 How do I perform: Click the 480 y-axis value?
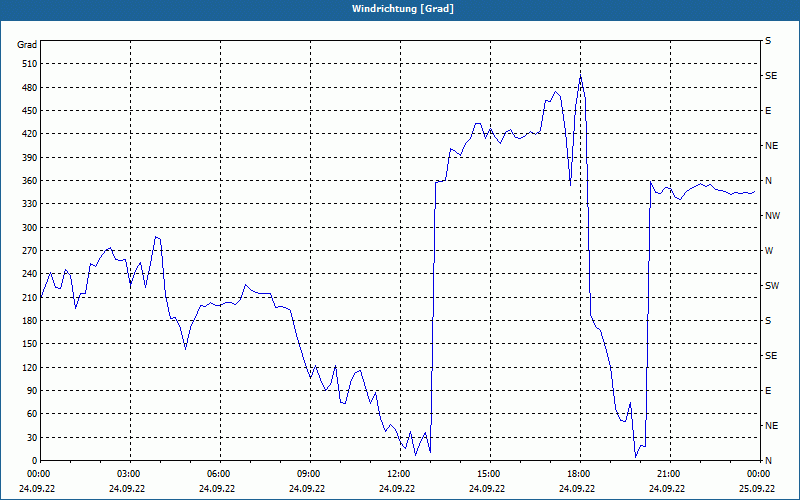coord(30,88)
